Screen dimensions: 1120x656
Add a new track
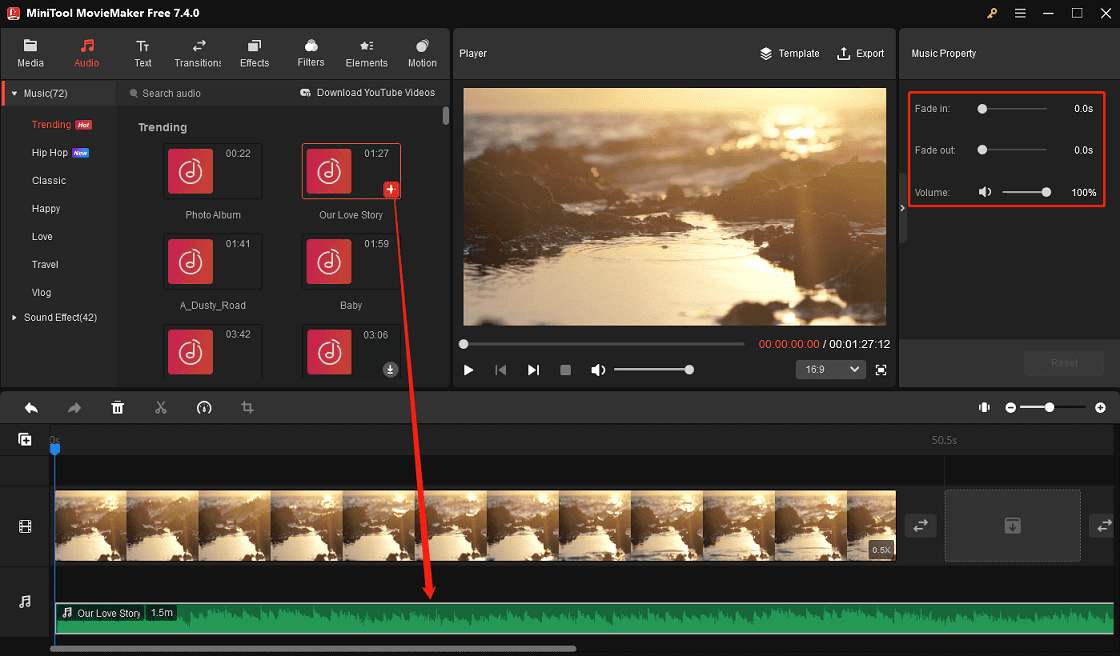[x=25, y=439]
